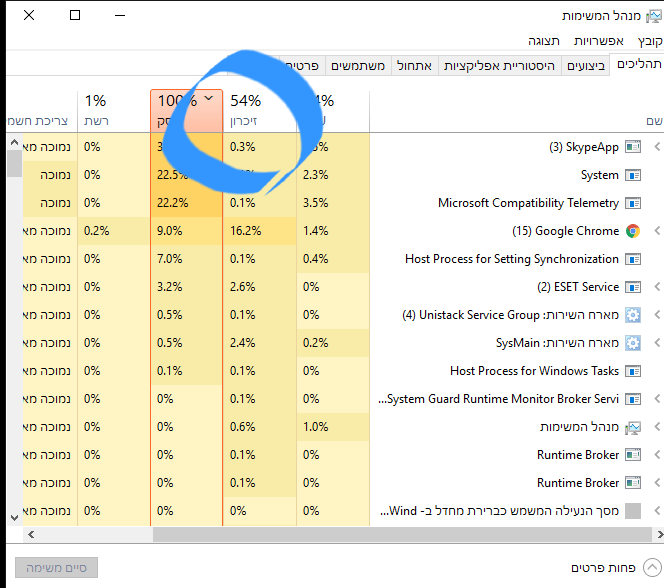Open the תצוגה menu
The width and height of the screenshot is (664, 588).
(544, 41)
